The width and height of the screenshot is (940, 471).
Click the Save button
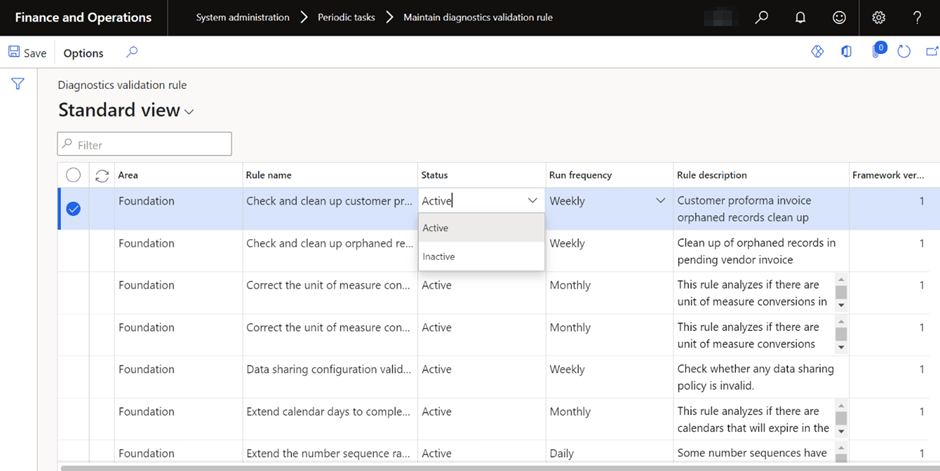pyautogui.click(x=27, y=53)
